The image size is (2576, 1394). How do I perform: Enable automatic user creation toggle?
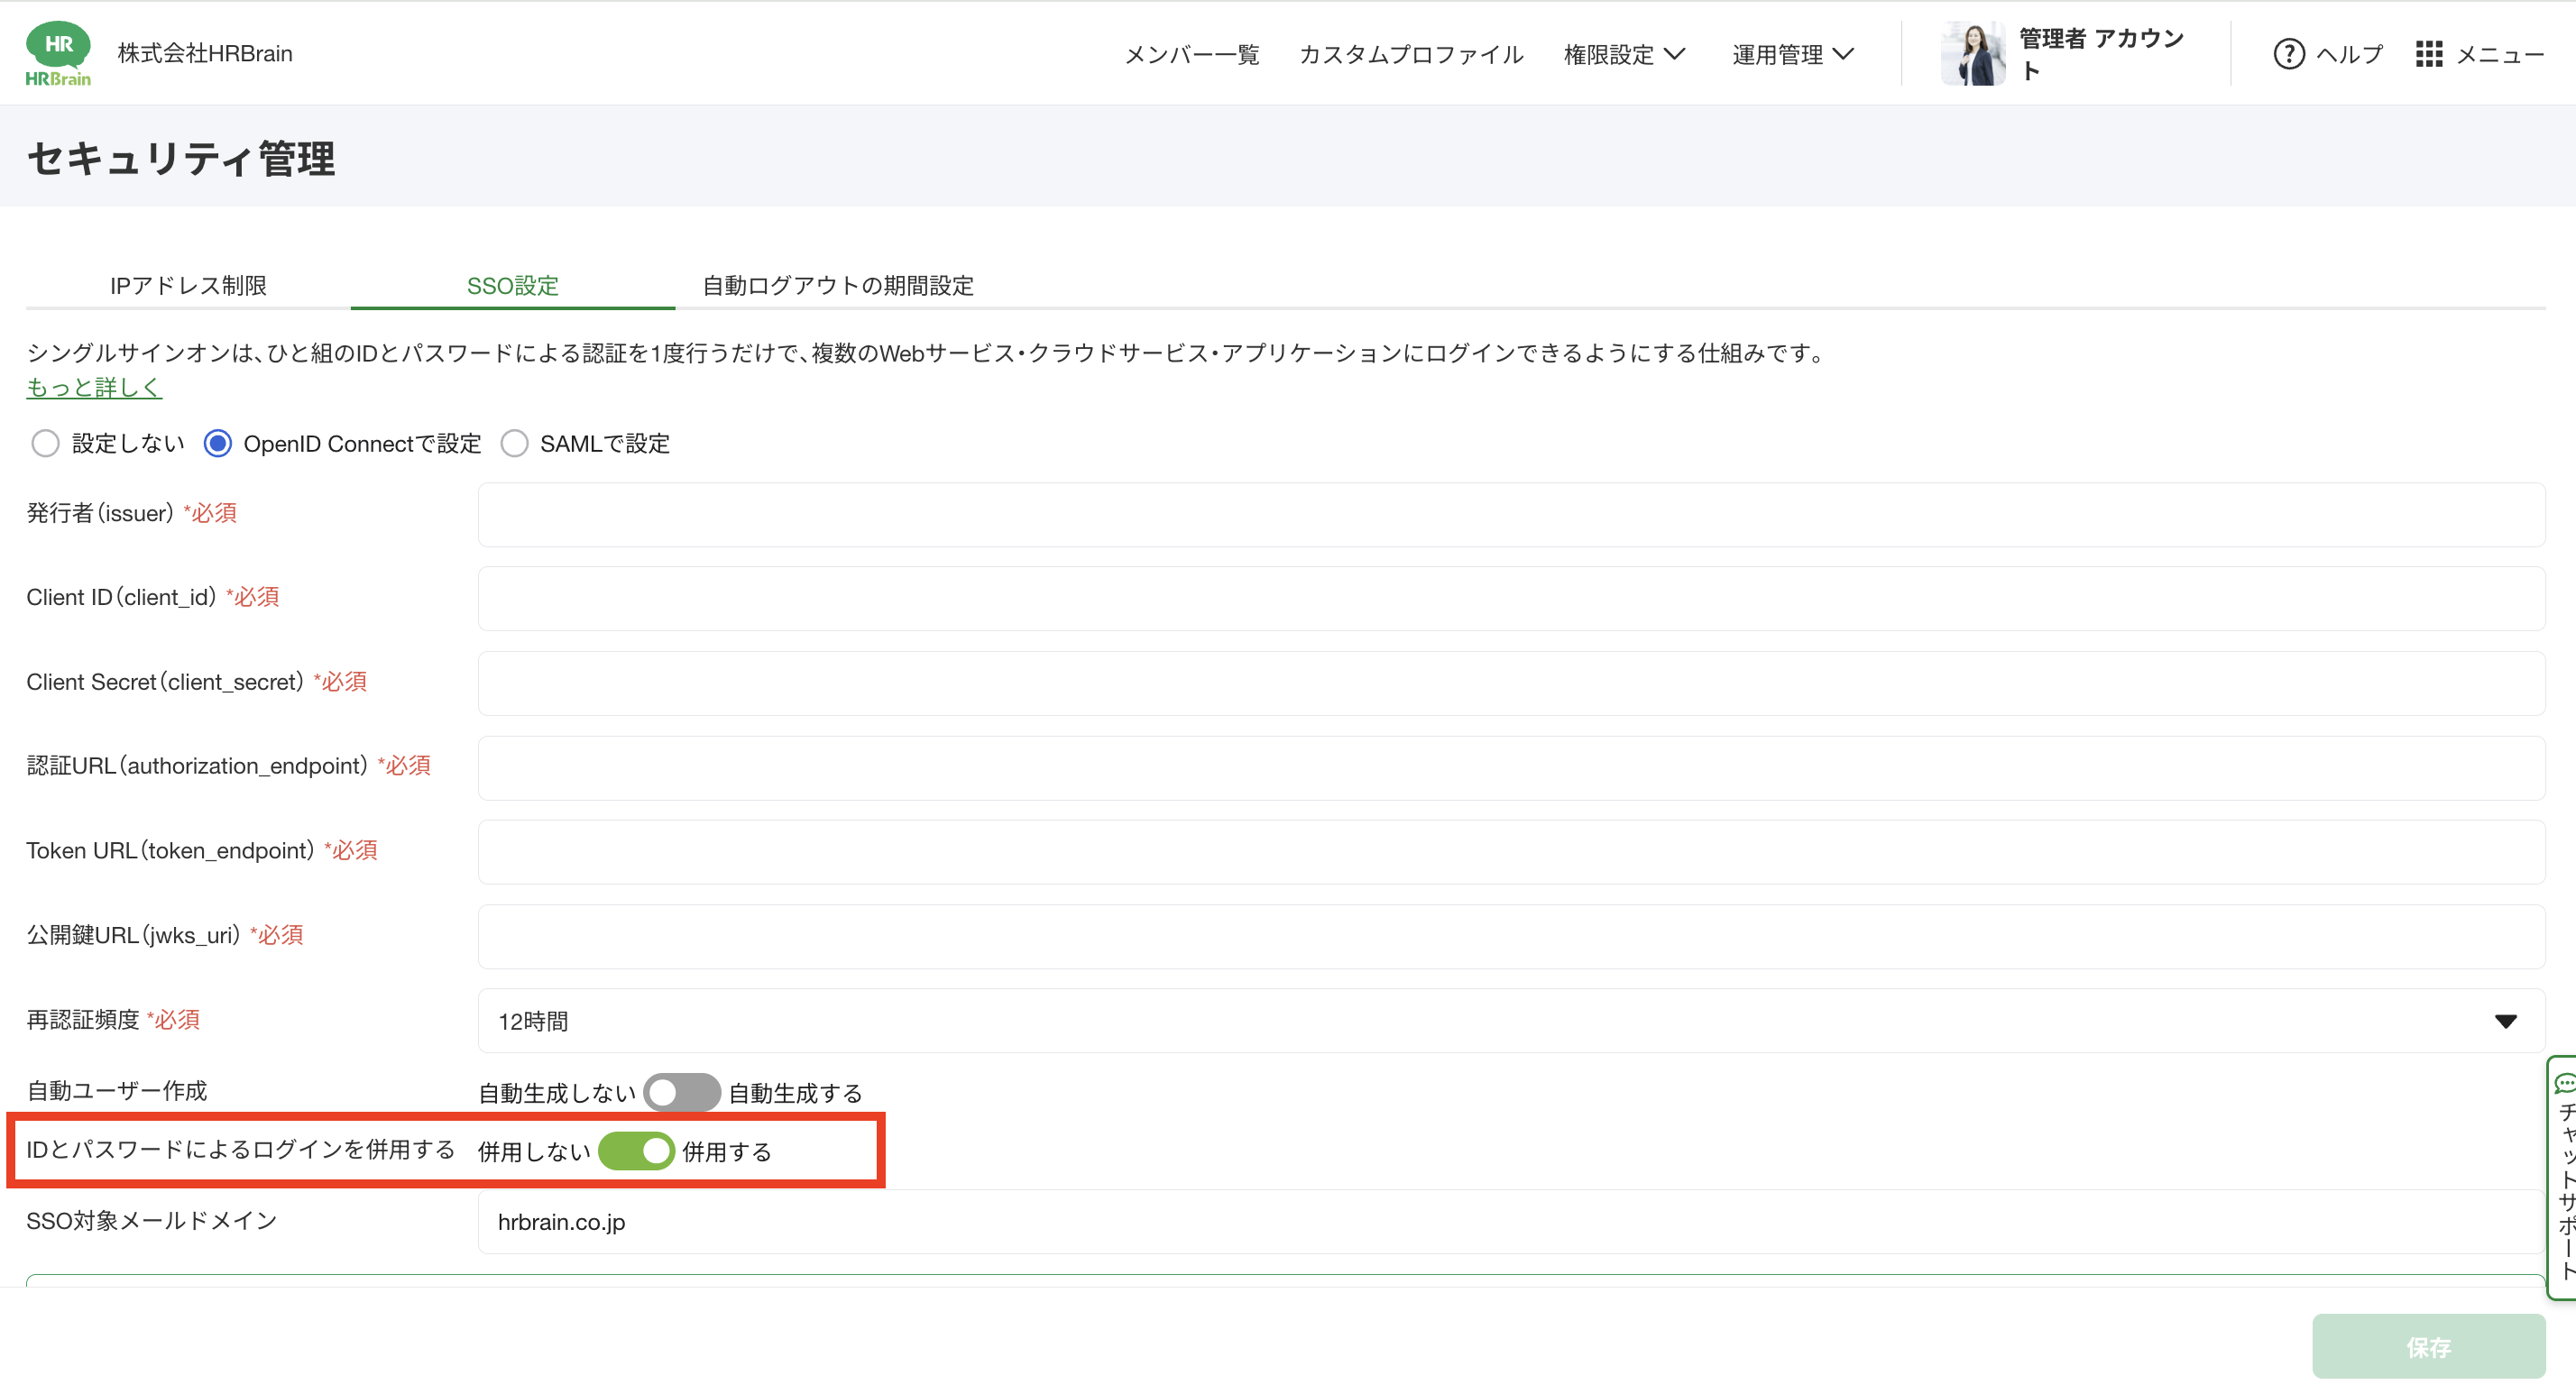pos(681,1092)
